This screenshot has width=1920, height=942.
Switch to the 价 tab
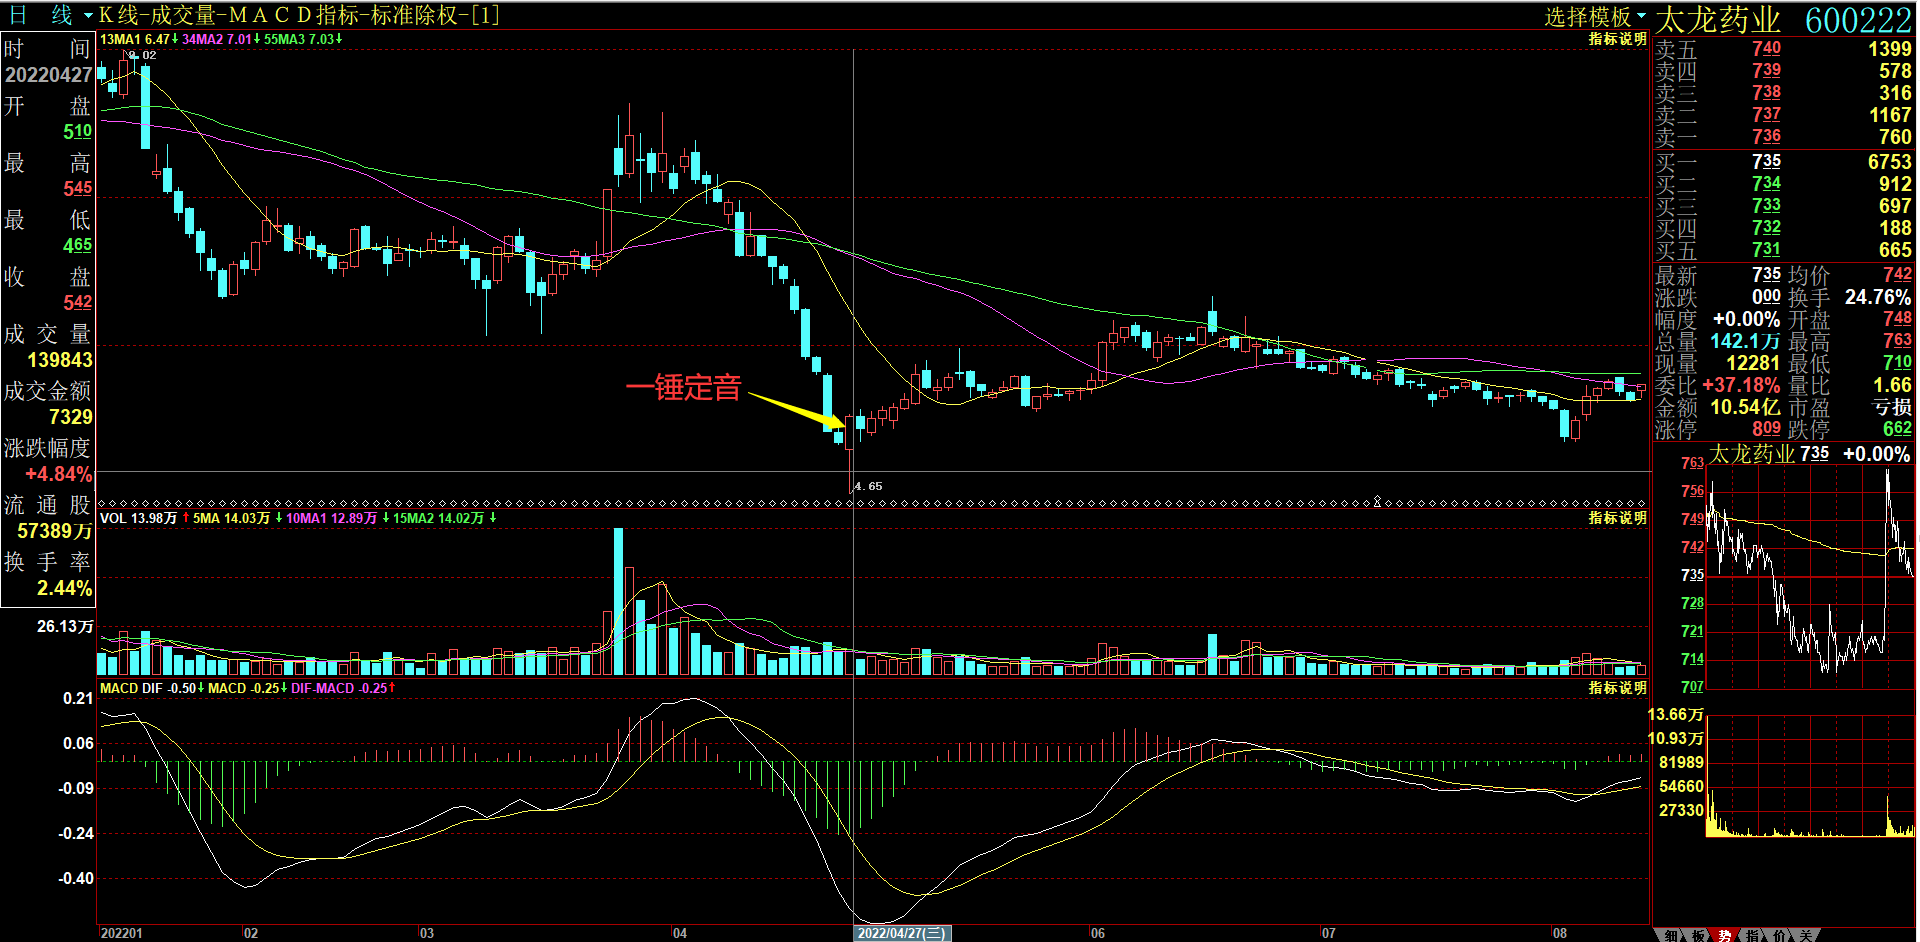coord(1779,935)
